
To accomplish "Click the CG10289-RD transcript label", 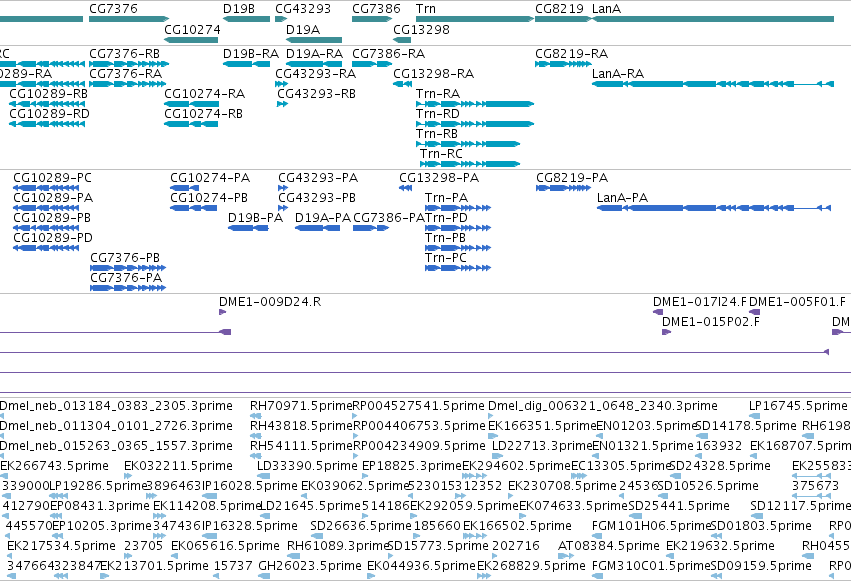I will coord(49,114).
